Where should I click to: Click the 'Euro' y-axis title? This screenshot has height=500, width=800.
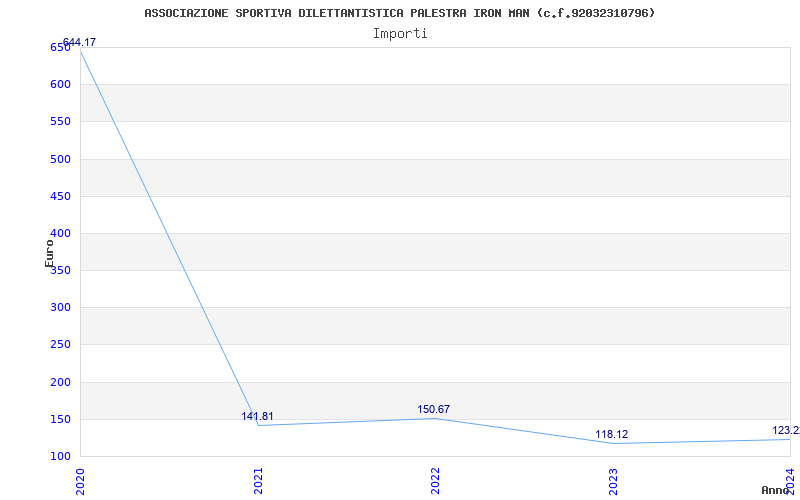click(x=49, y=254)
